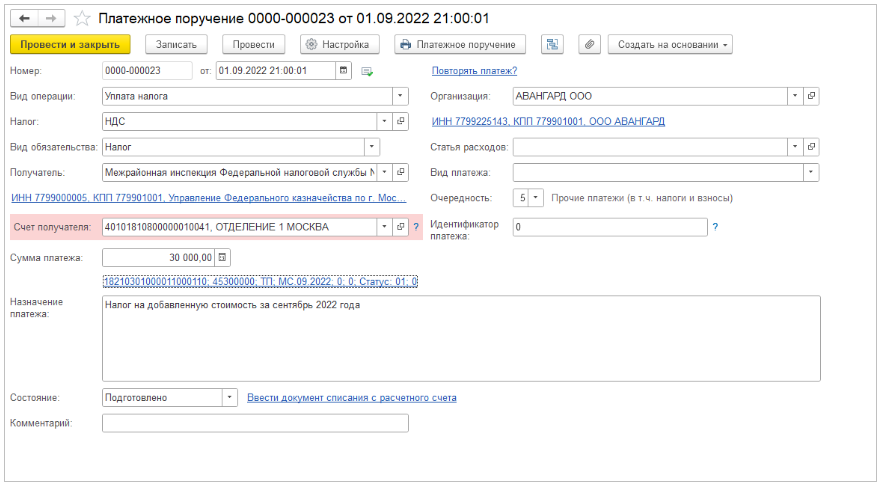882x489 pixels.
Task: Expand the Получатель dropdown list
Action: tap(384, 172)
